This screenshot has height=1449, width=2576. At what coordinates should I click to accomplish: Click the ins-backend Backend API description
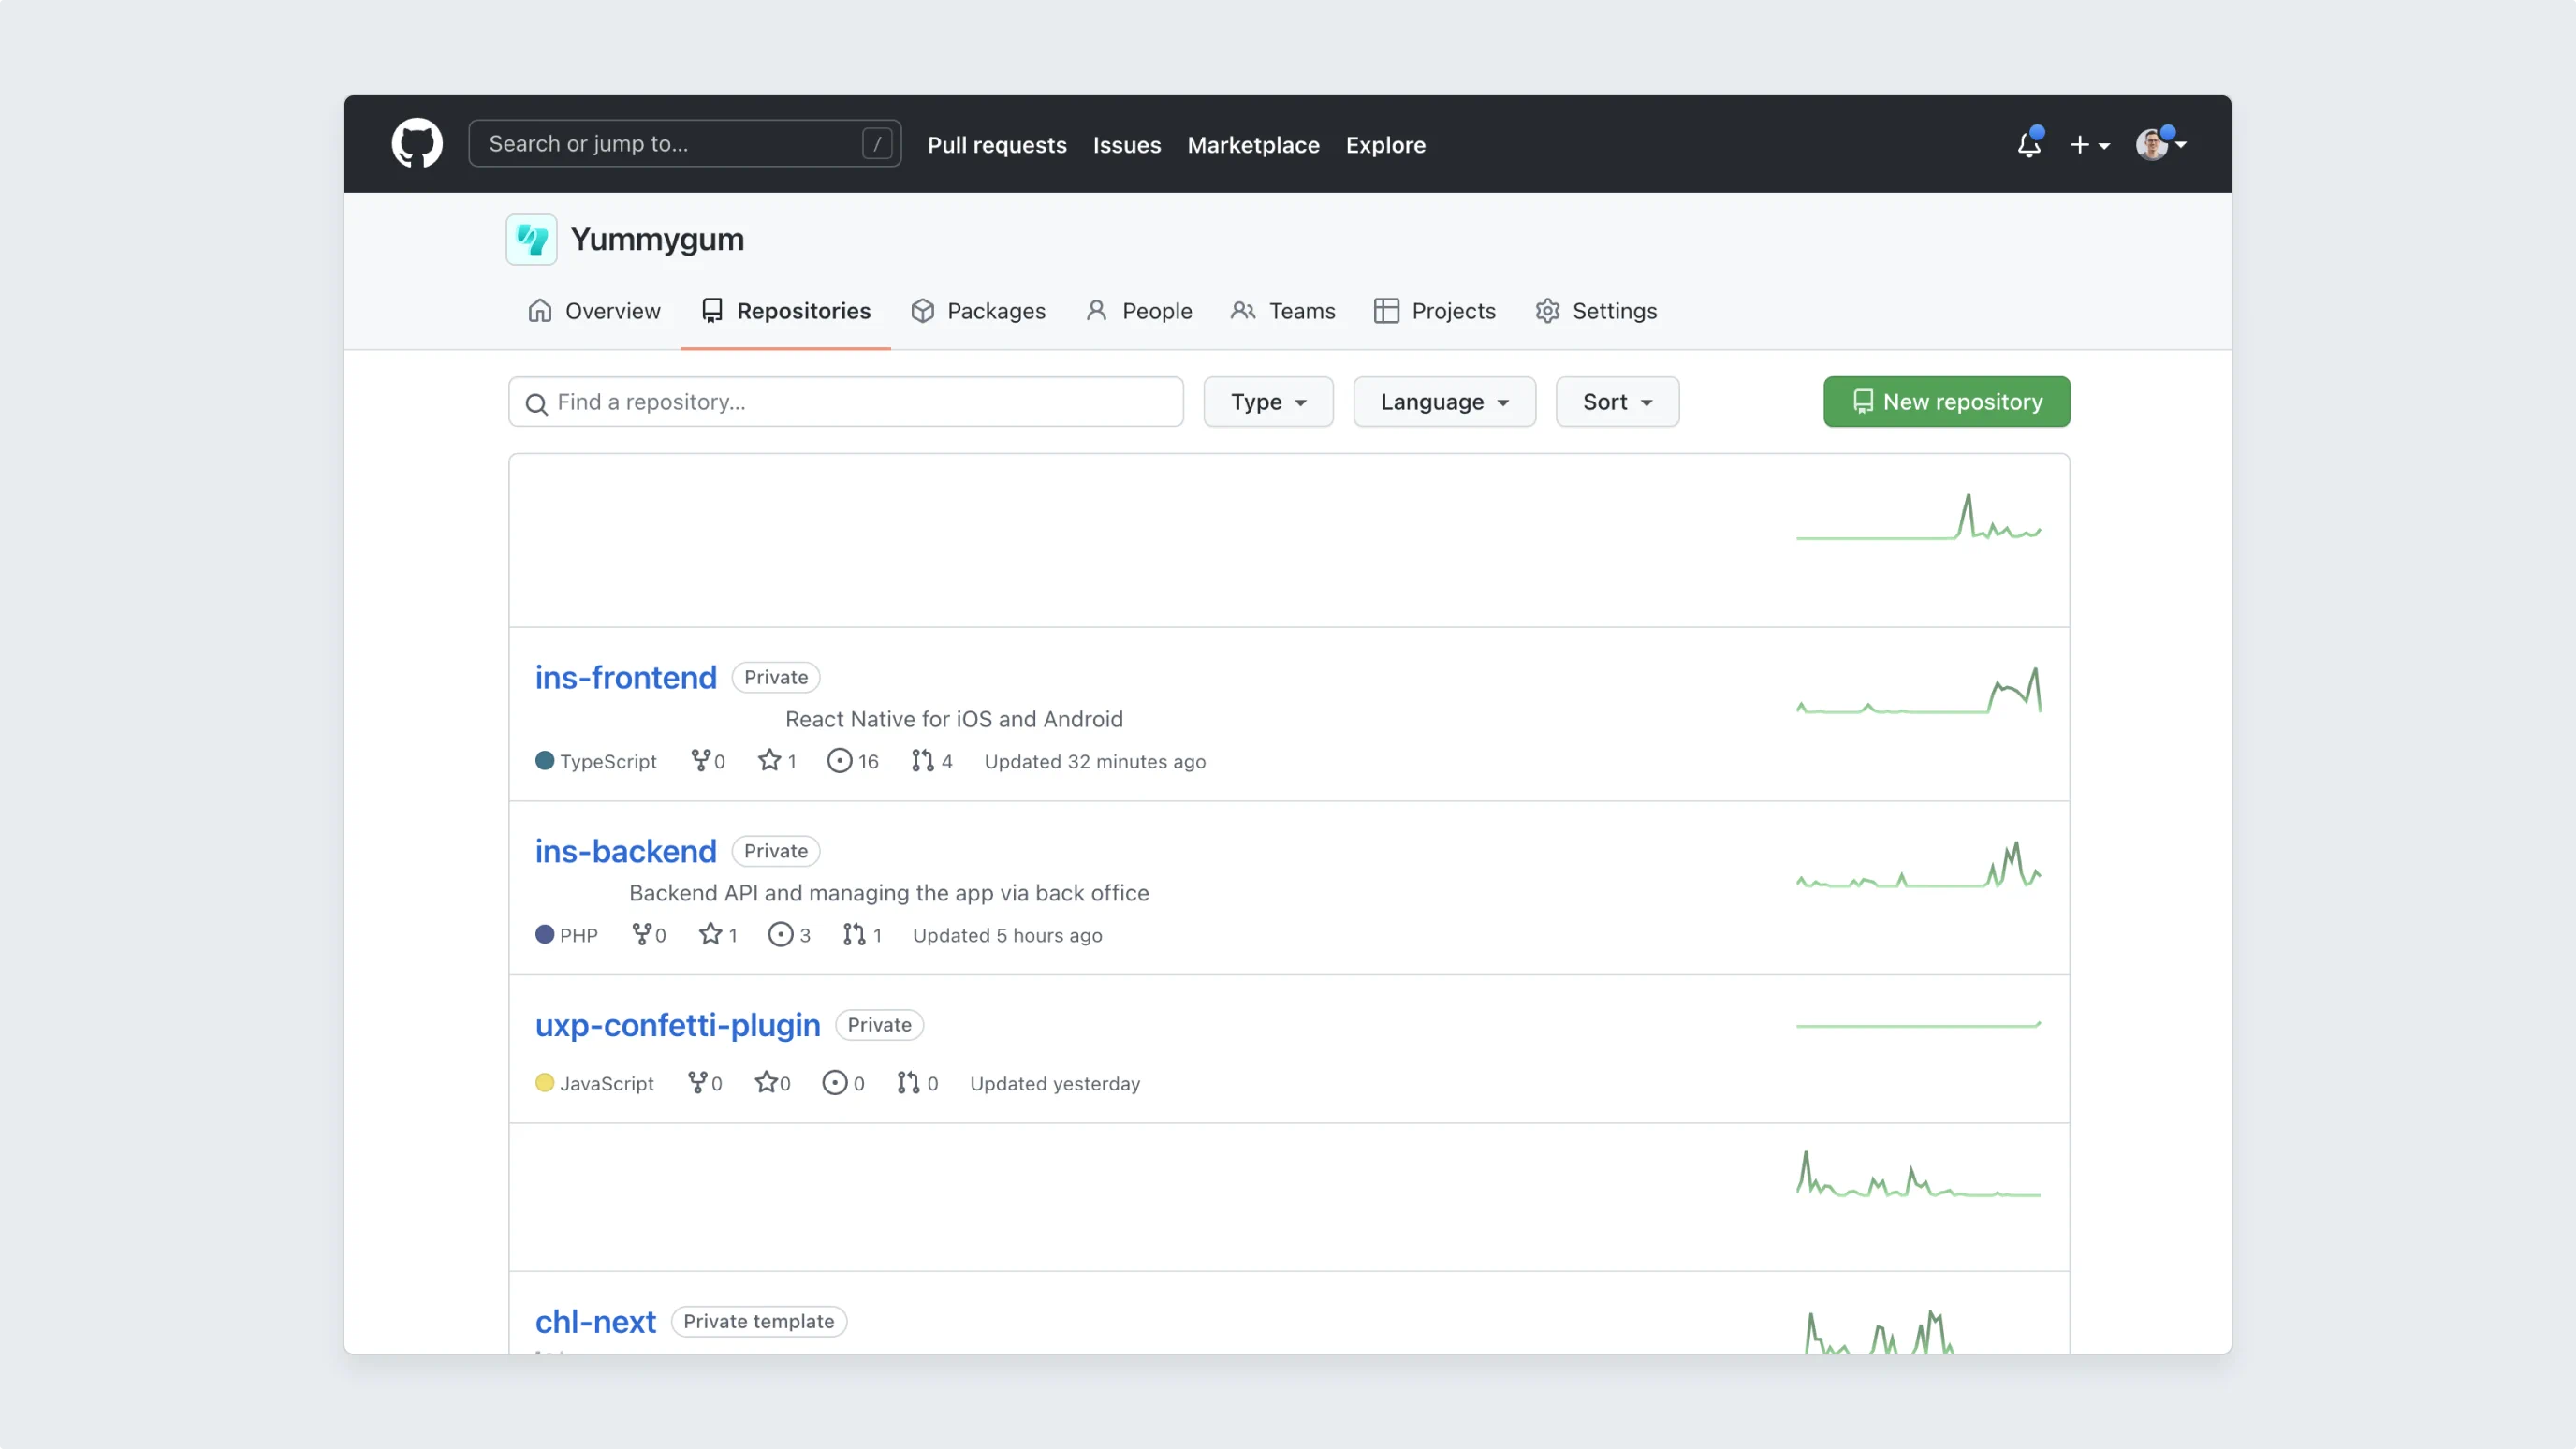point(889,893)
